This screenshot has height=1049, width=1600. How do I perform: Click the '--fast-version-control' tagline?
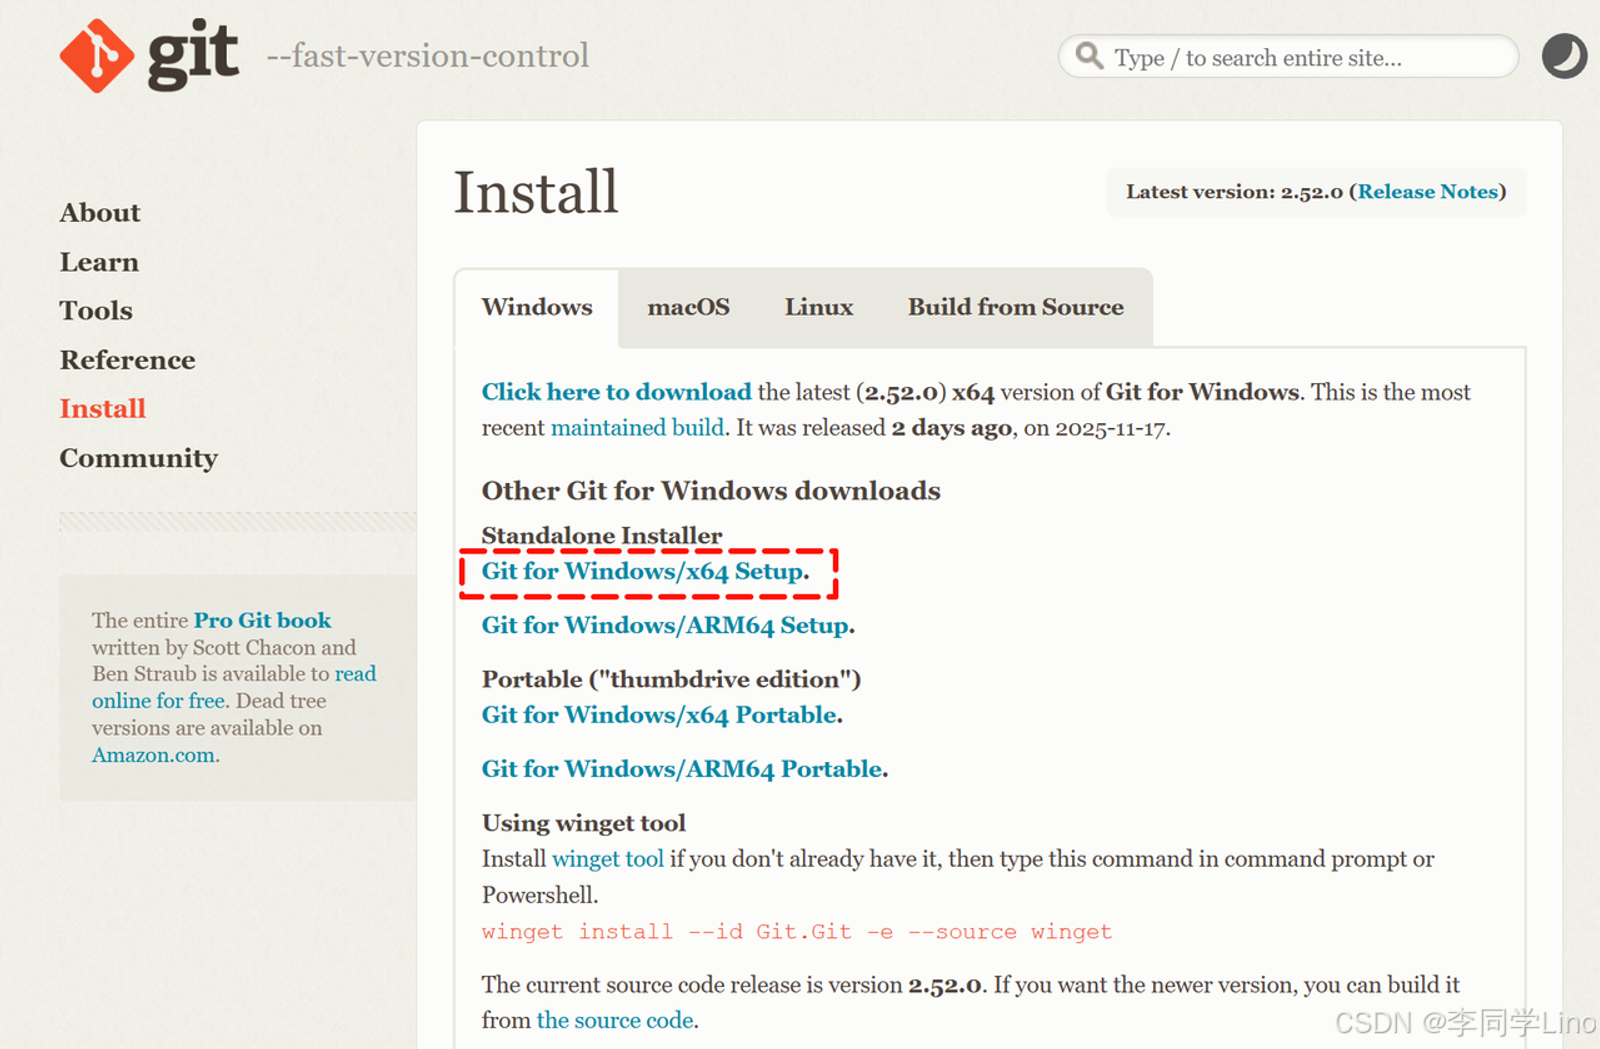[428, 56]
